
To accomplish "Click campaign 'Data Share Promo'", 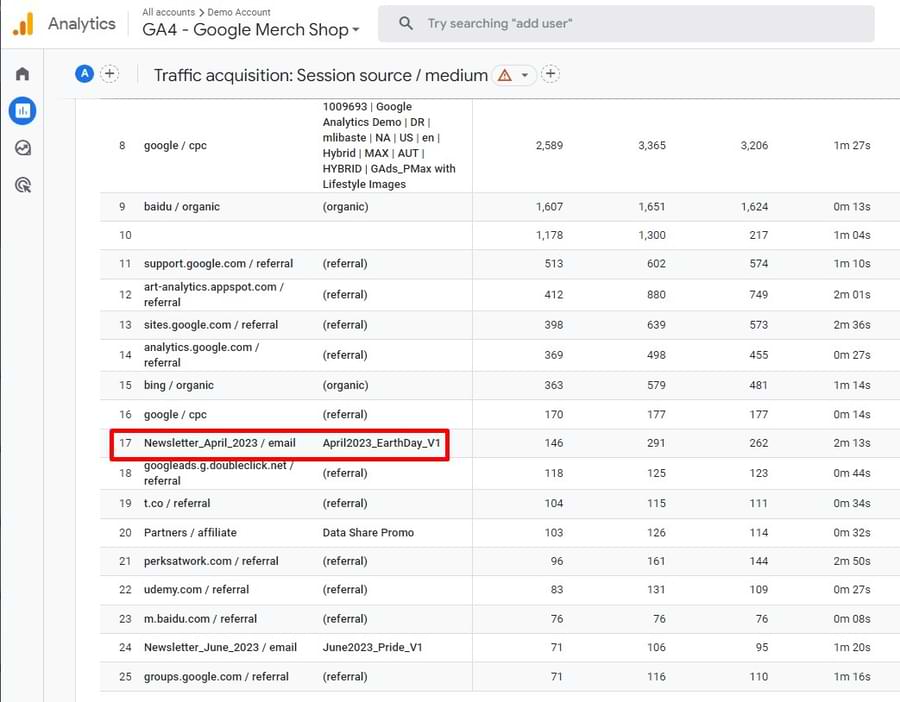I will [x=368, y=533].
